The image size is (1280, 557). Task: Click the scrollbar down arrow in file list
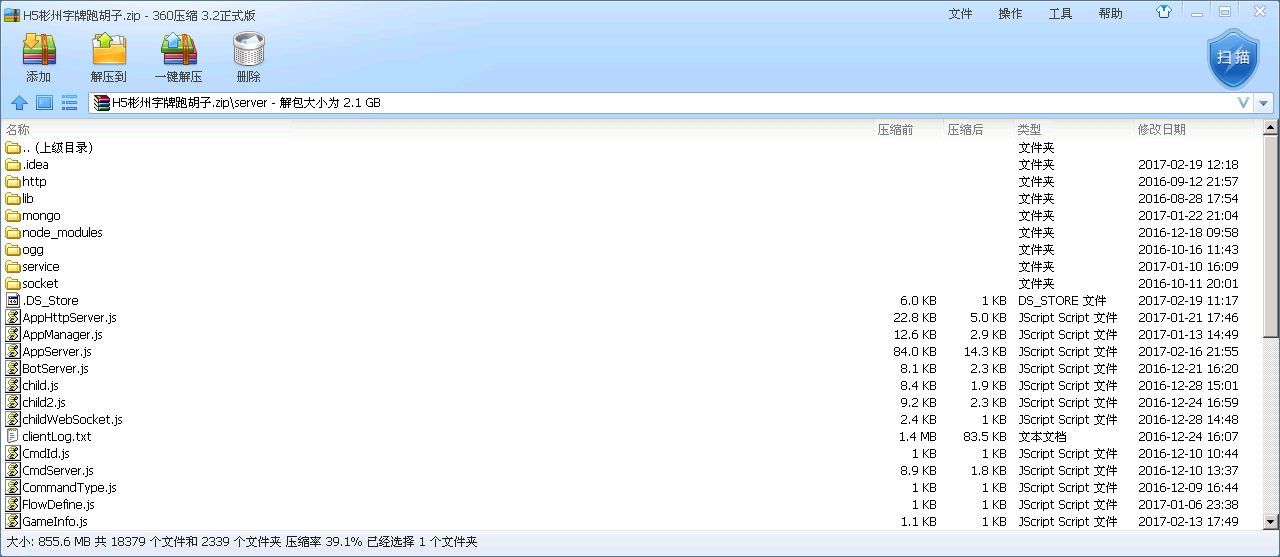pos(1271,521)
